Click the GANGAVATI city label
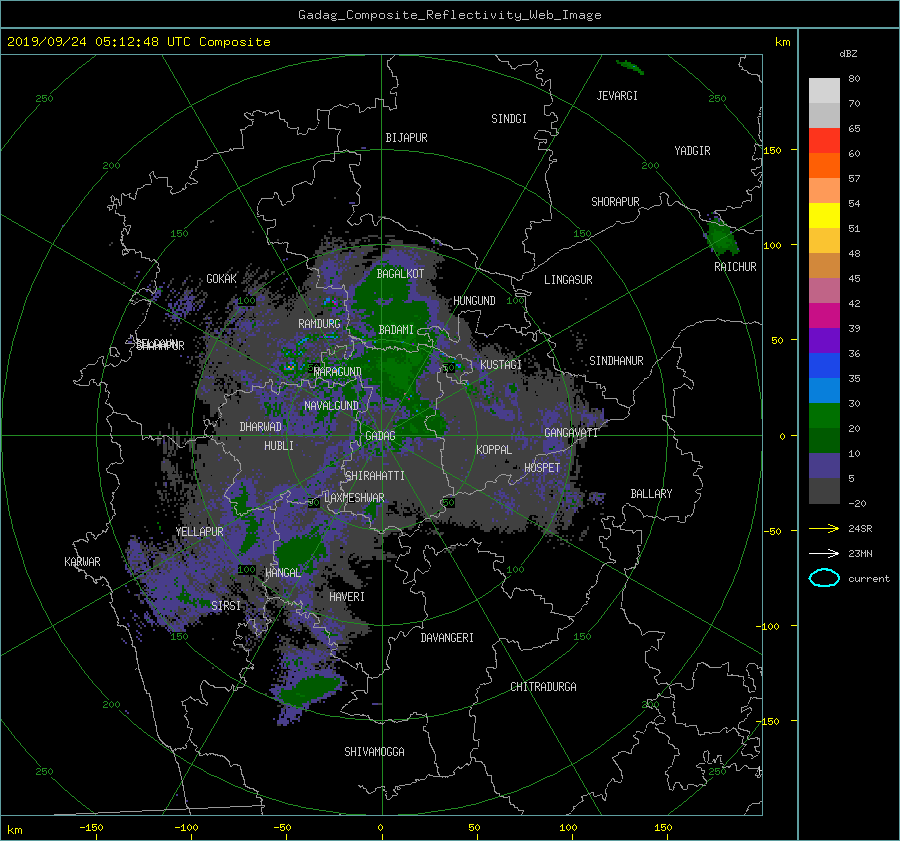The image size is (900, 841). pos(571,432)
